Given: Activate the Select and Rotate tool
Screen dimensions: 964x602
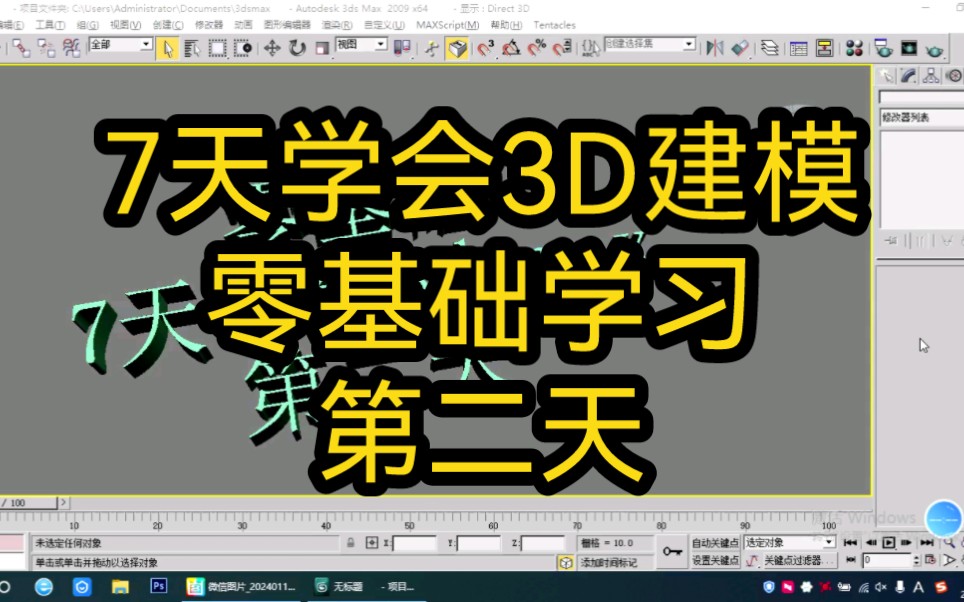Looking at the screenshot, I should [298, 47].
